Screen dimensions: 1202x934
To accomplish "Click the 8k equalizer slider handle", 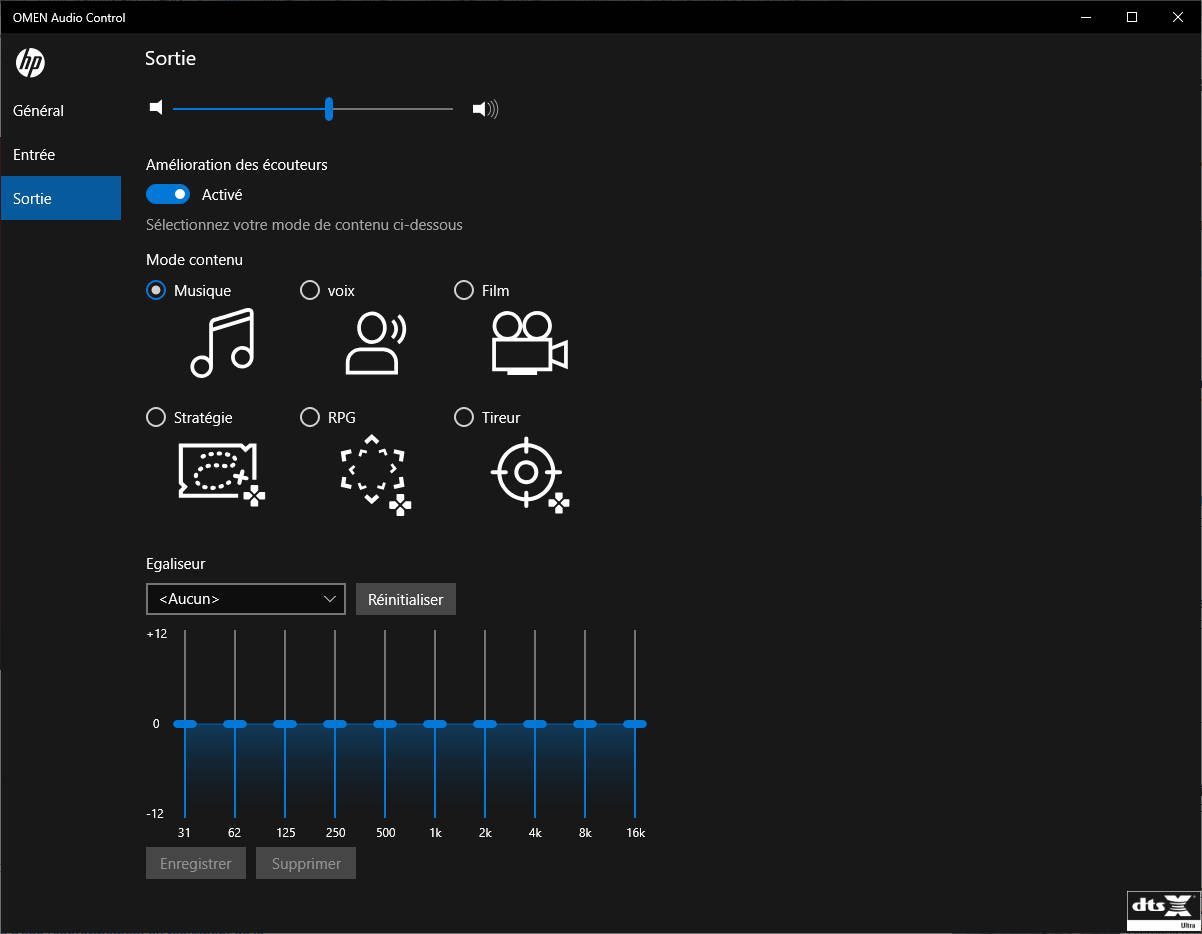I will tap(585, 724).
